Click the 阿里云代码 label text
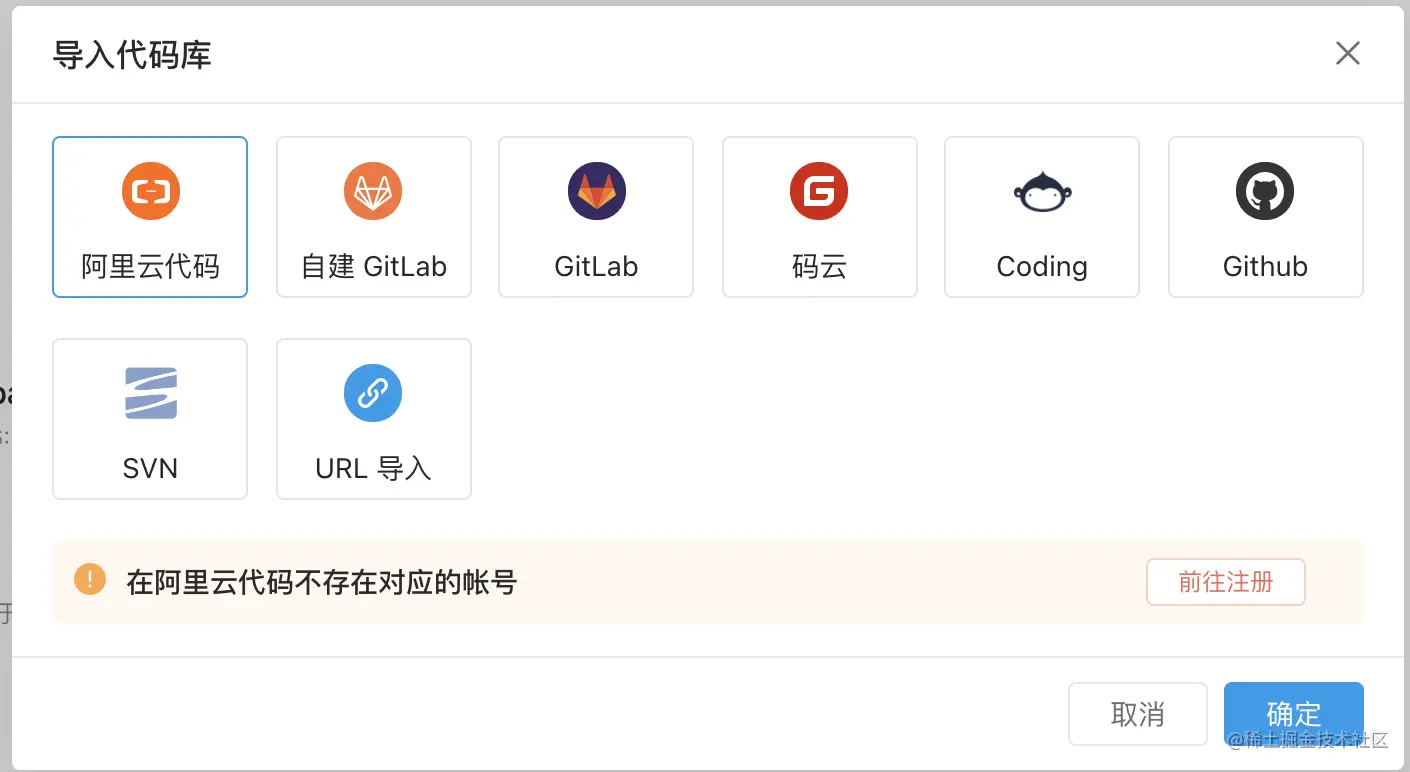Image resolution: width=1410 pixels, height=772 pixels. coord(150,267)
